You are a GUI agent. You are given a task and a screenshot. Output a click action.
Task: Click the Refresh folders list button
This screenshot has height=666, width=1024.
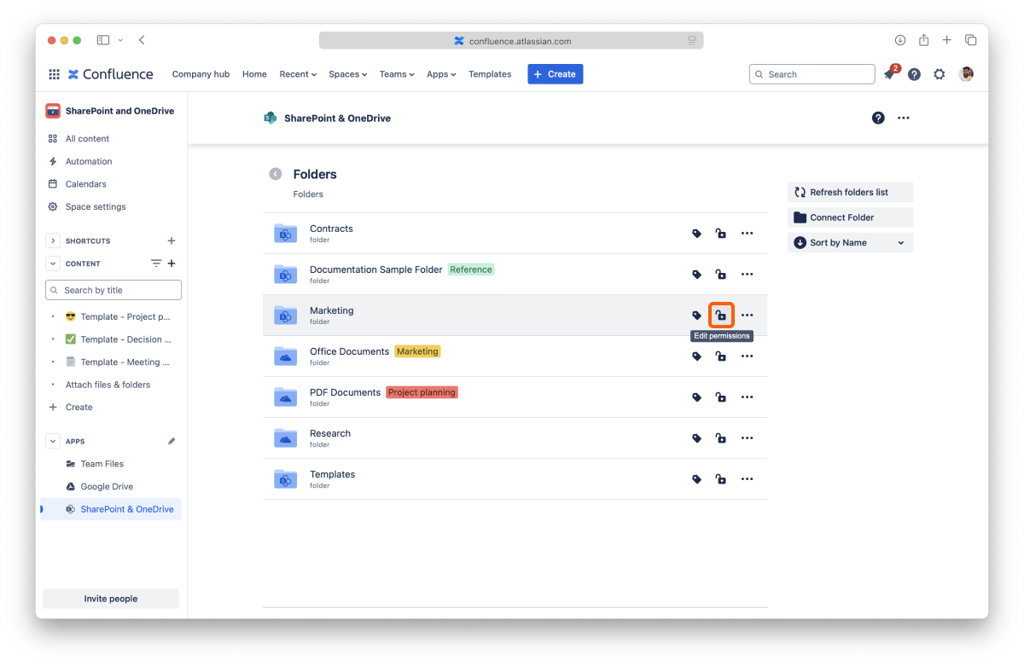click(850, 192)
